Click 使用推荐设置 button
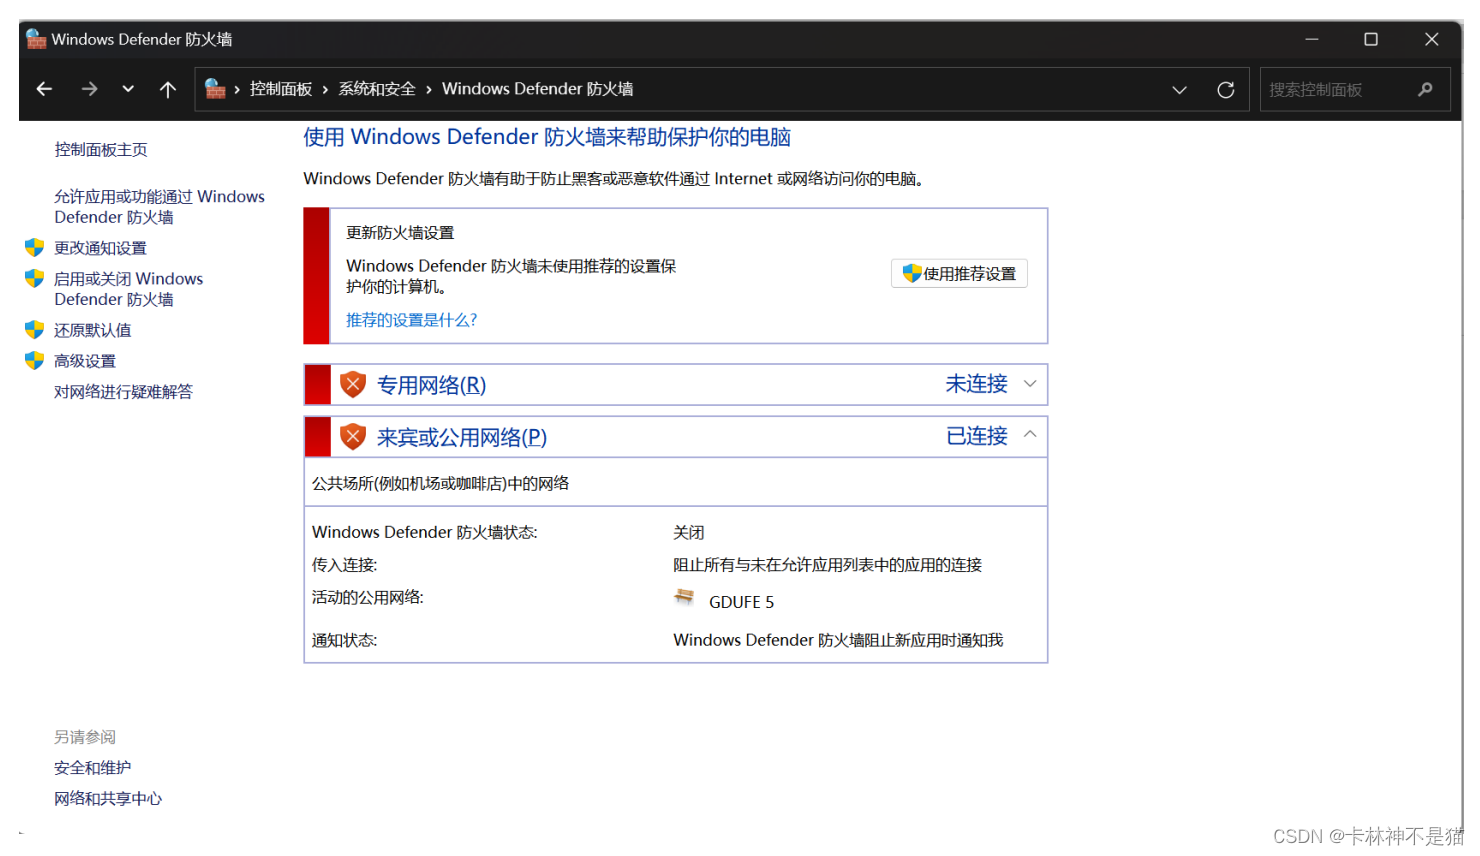Screen dimensions: 1480x856 [x=959, y=273]
